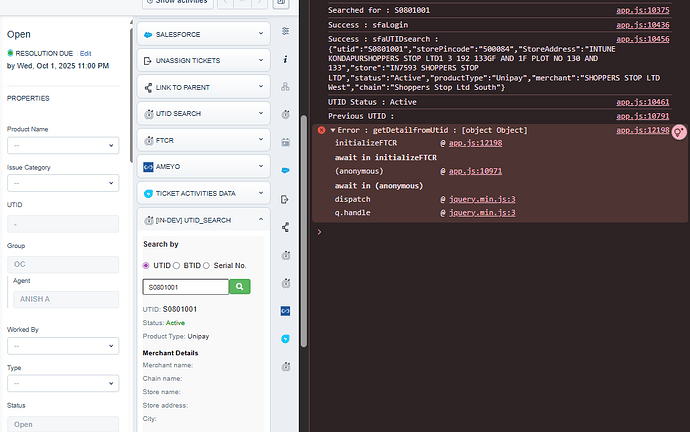Screen dimensions: 690x432
Task: Click the Salesforce cloud icon in panel header
Action: click(147, 35)
